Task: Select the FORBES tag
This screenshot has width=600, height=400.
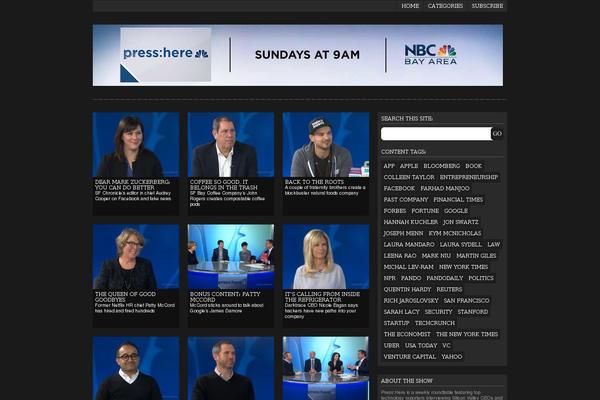Action: tap(395, 211)
